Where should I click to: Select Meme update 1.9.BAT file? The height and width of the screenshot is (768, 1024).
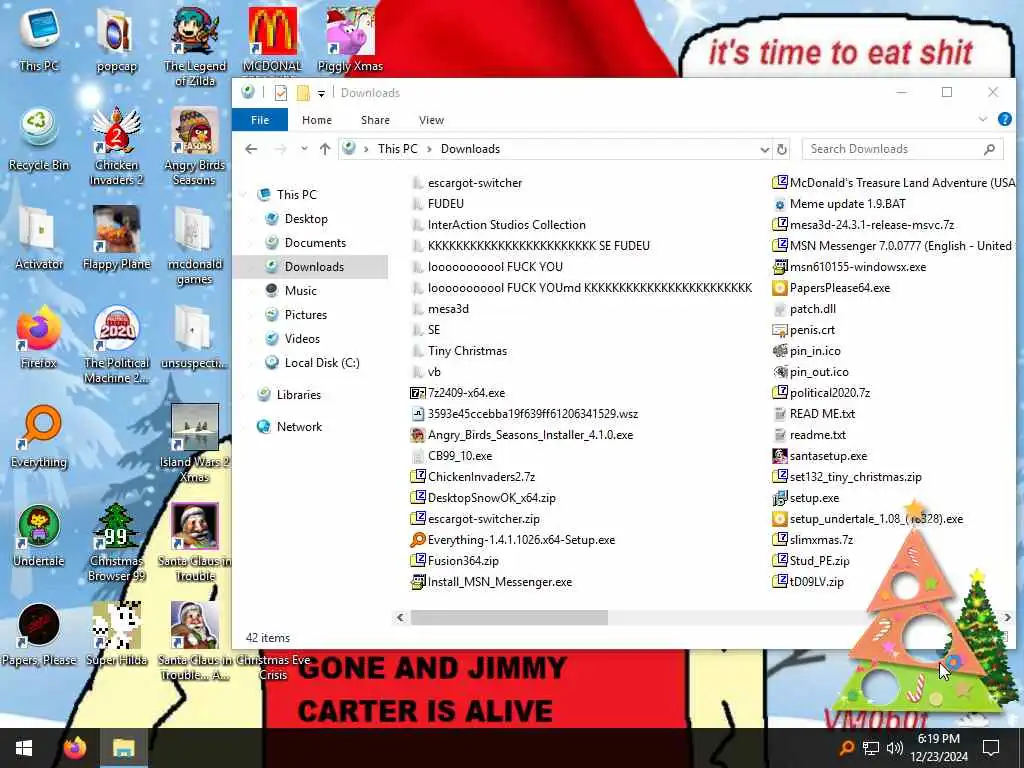coord(848,204)
